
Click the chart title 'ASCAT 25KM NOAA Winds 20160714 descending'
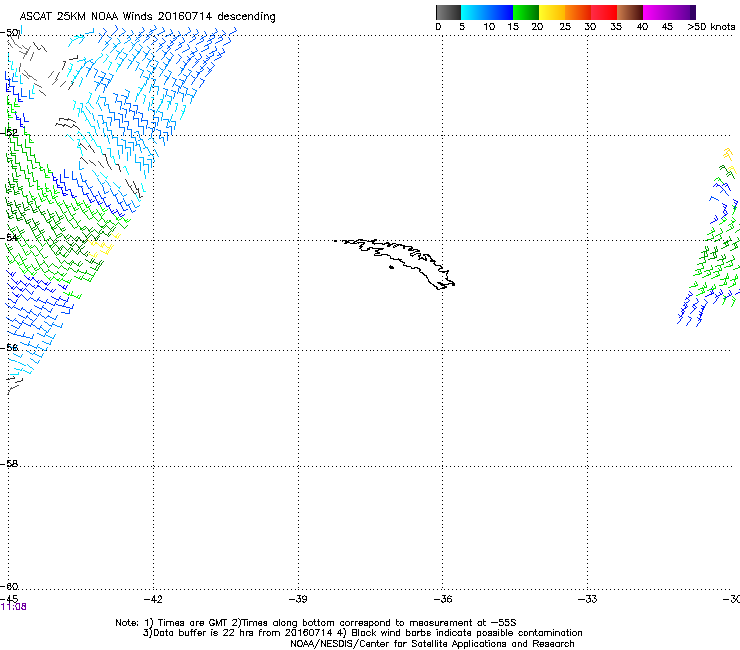147,17
